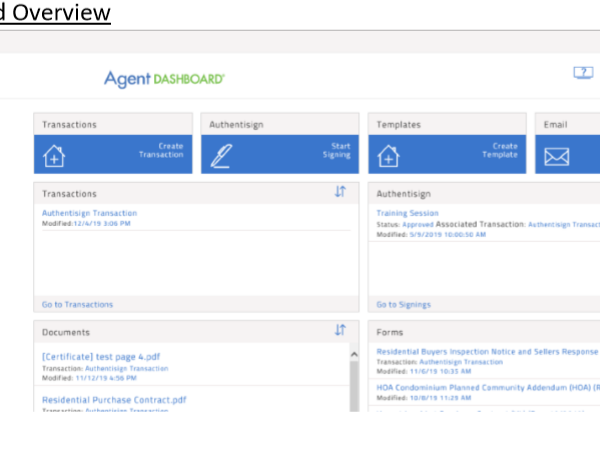
Task: Open Residential Buyers Inspection Notice form
Action: pyautogui.click(x=487, y=352)
